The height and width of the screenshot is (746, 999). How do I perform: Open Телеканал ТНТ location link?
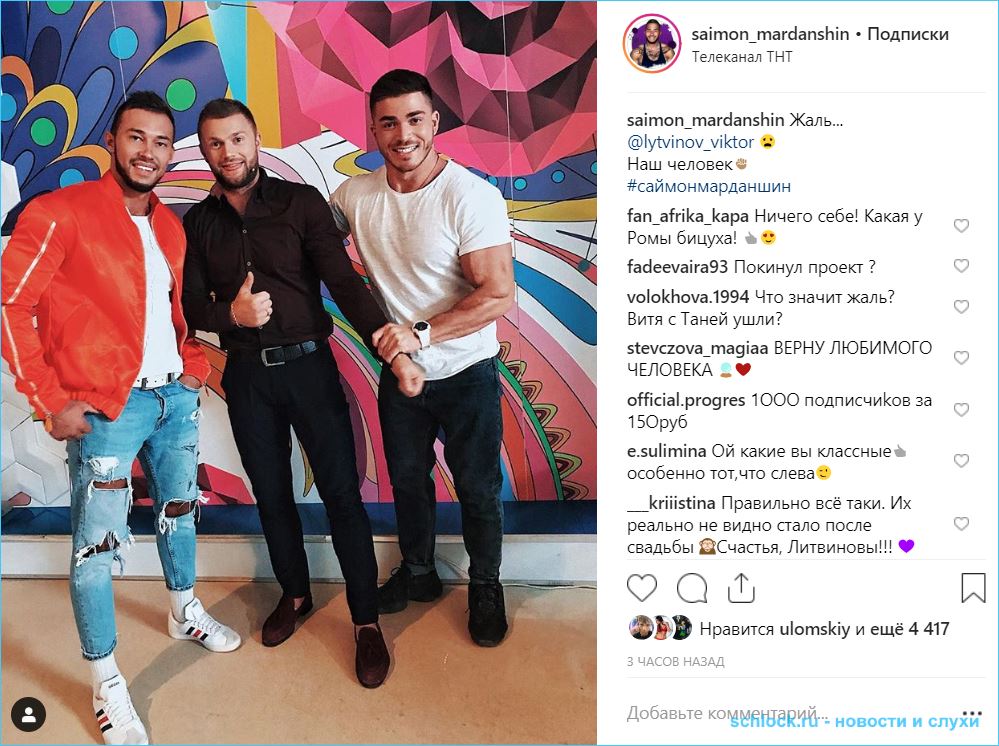742,57
